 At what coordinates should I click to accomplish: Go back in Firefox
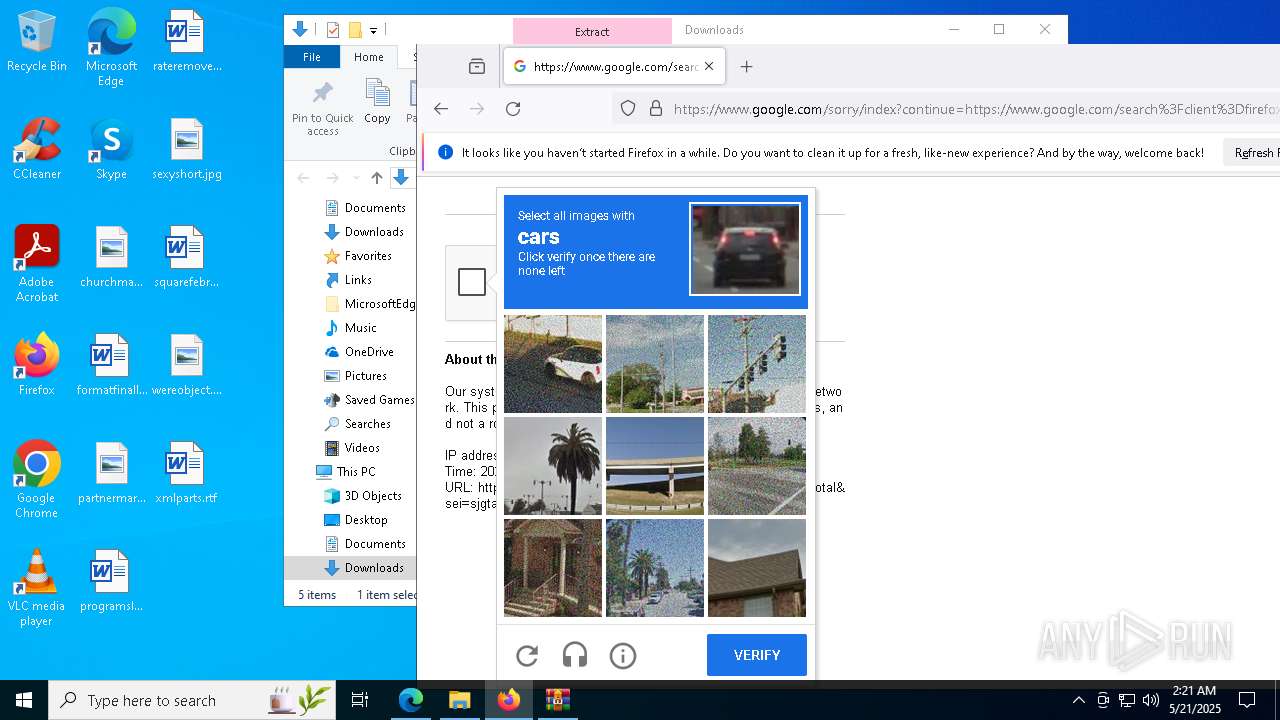click(x=441, y=109)
